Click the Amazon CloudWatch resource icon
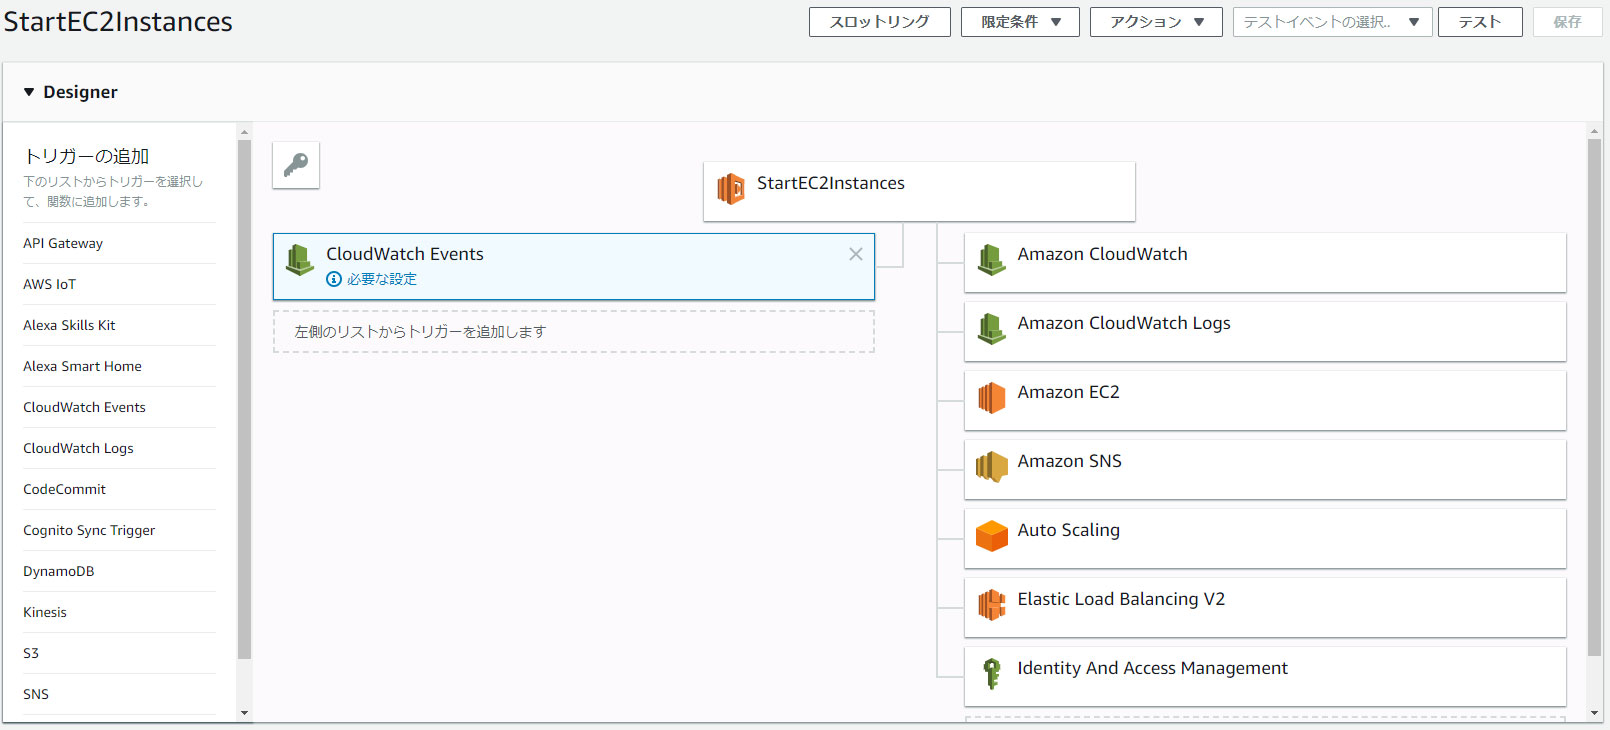The image size is (1610, 730). point(991,260)
